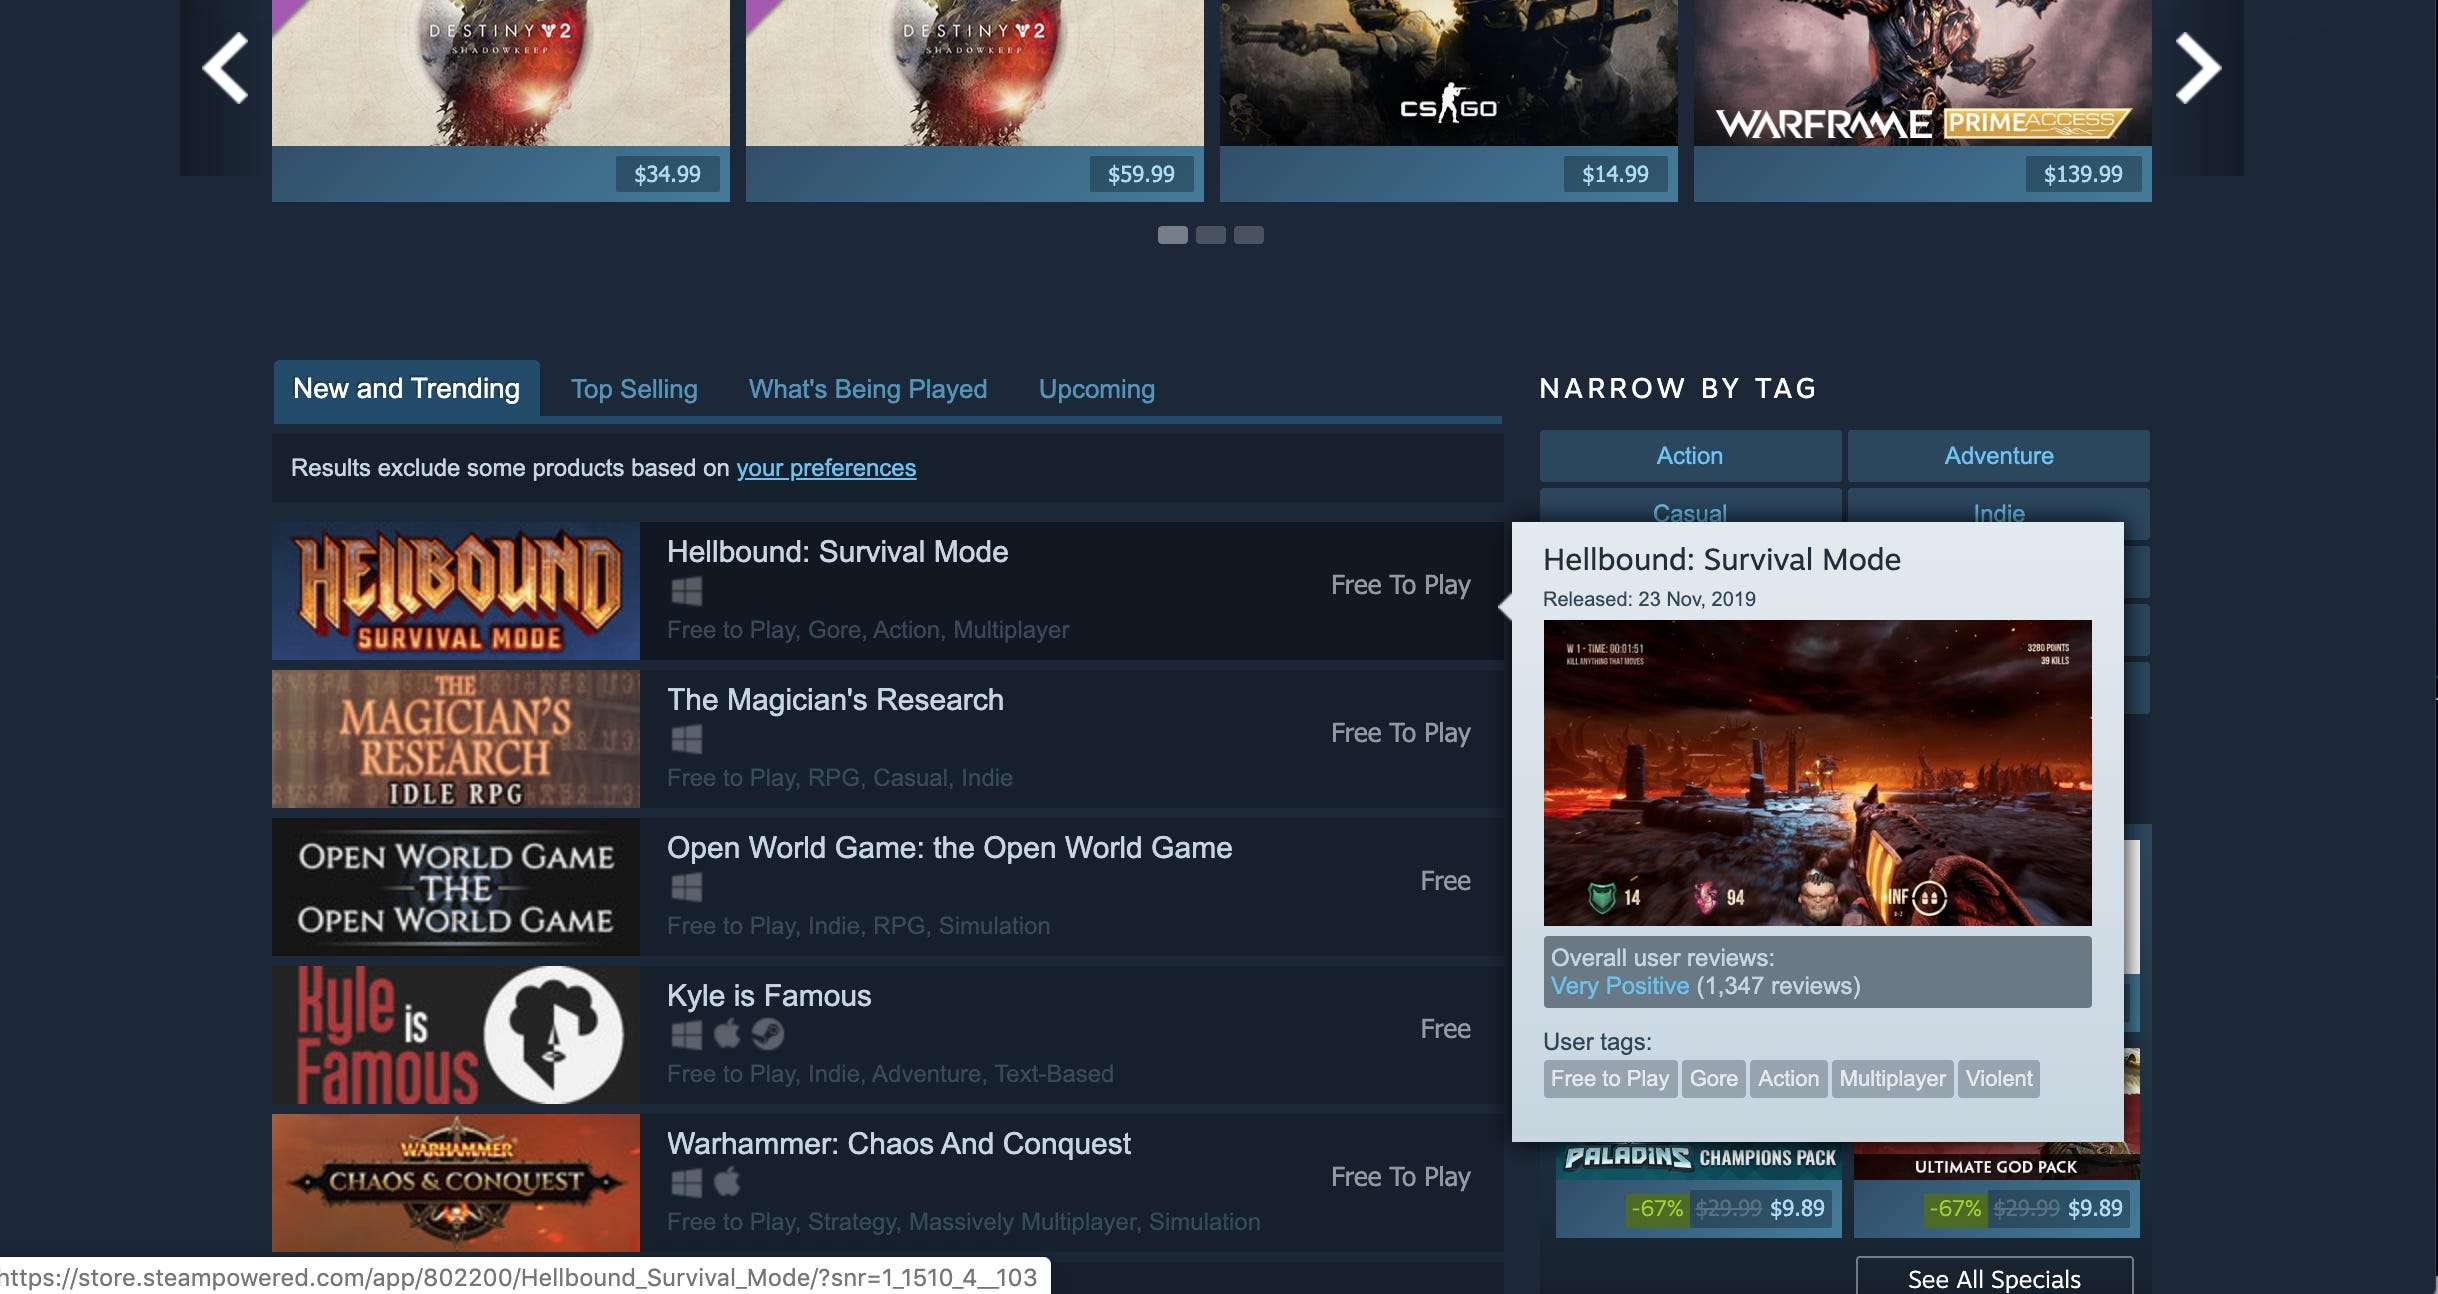This screenshot has width=2438, height=1294.
Task: Select the second carousel dot indicator
Action: click(x=1211, y=234)
